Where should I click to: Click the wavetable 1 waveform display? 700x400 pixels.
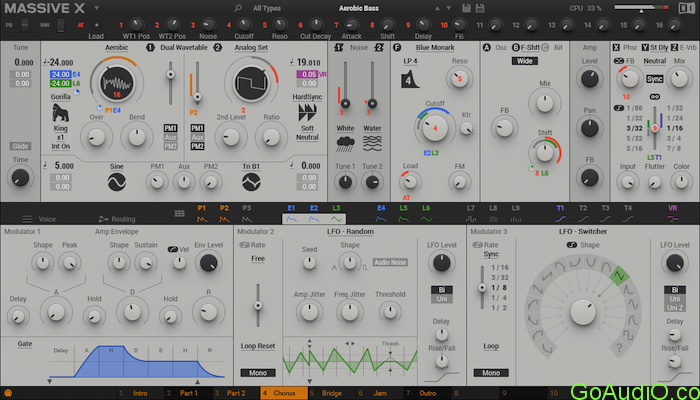(x=117, y=83)
